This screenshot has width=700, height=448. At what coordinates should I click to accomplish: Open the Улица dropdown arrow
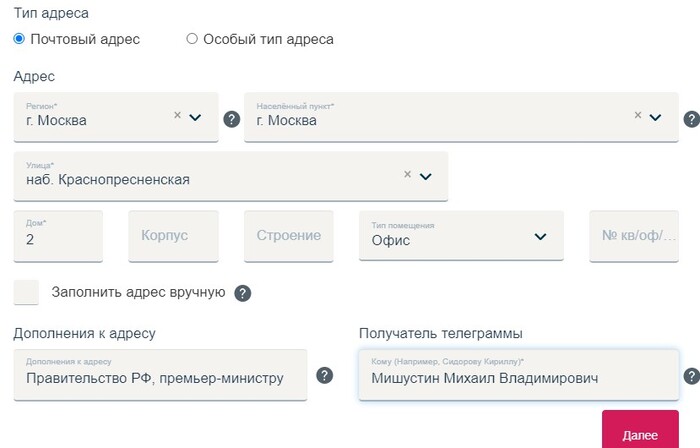pos(425,176)
